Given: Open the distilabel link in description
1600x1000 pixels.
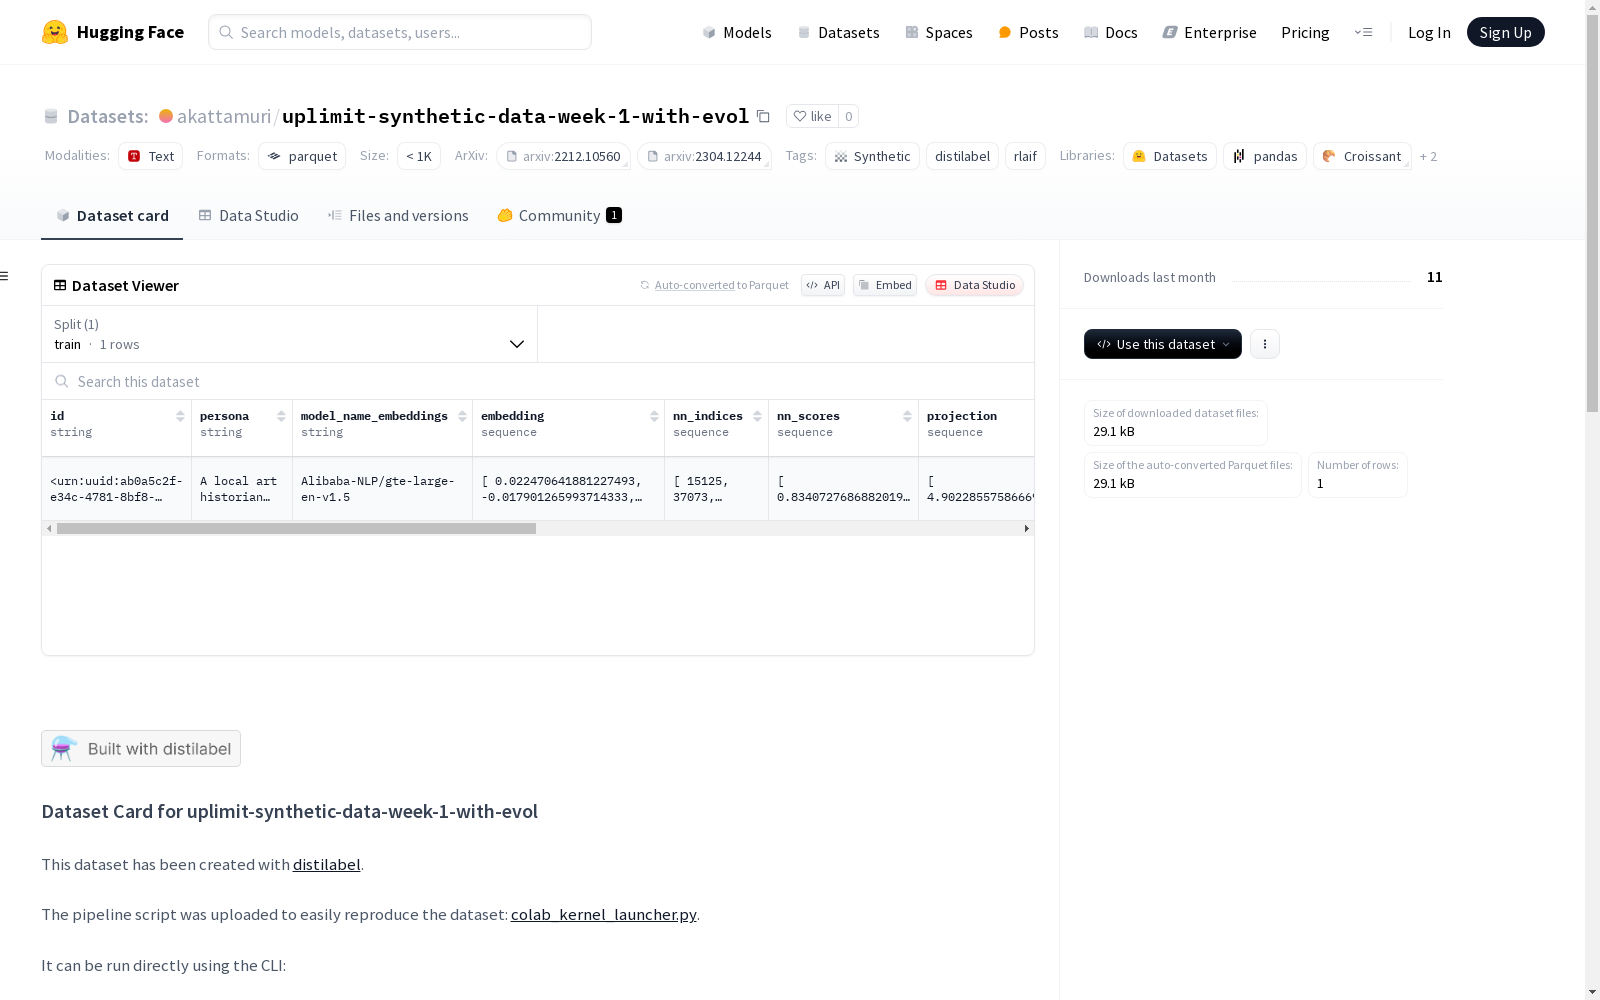Looking at the screenshot, I should pos(326,864).
